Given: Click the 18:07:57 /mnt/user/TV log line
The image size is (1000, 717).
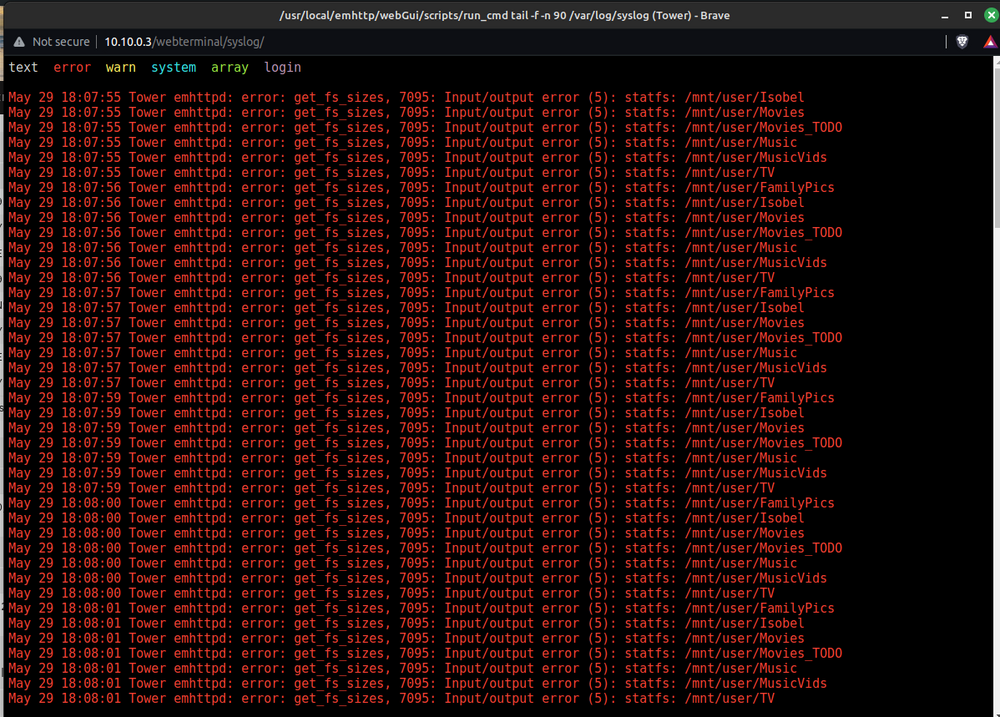Looking at the screenshot, I should 391,383.
